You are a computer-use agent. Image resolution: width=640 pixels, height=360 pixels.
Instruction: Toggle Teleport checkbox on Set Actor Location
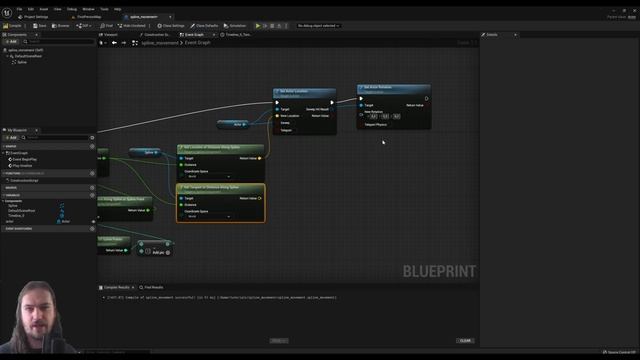point(277,130)
